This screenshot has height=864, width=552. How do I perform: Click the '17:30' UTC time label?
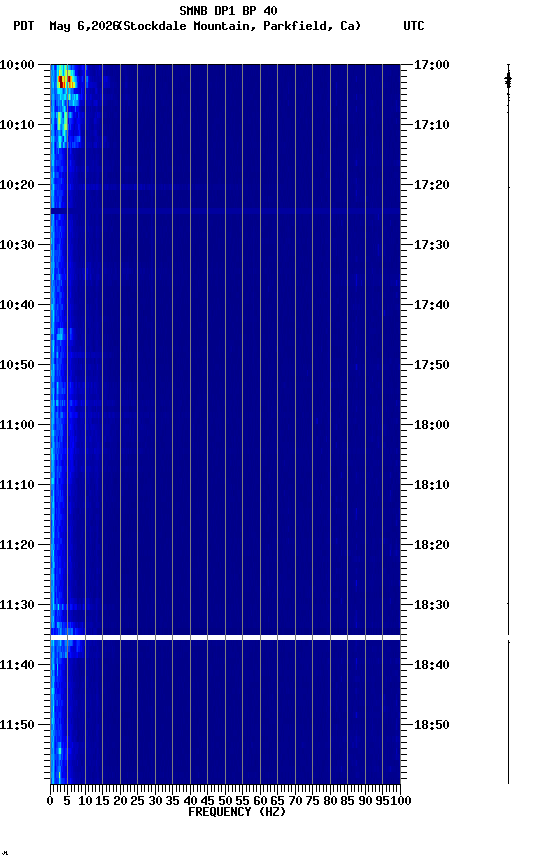coord(432,245)
